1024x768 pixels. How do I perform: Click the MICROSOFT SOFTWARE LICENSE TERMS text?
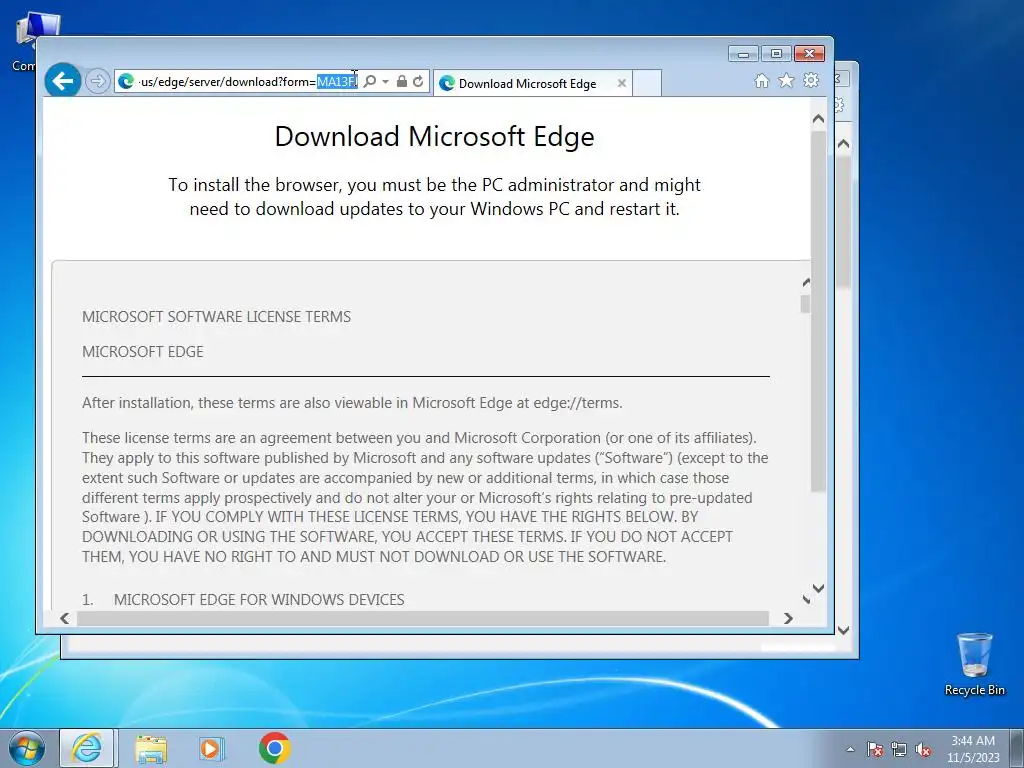click(x=216, y=317)
